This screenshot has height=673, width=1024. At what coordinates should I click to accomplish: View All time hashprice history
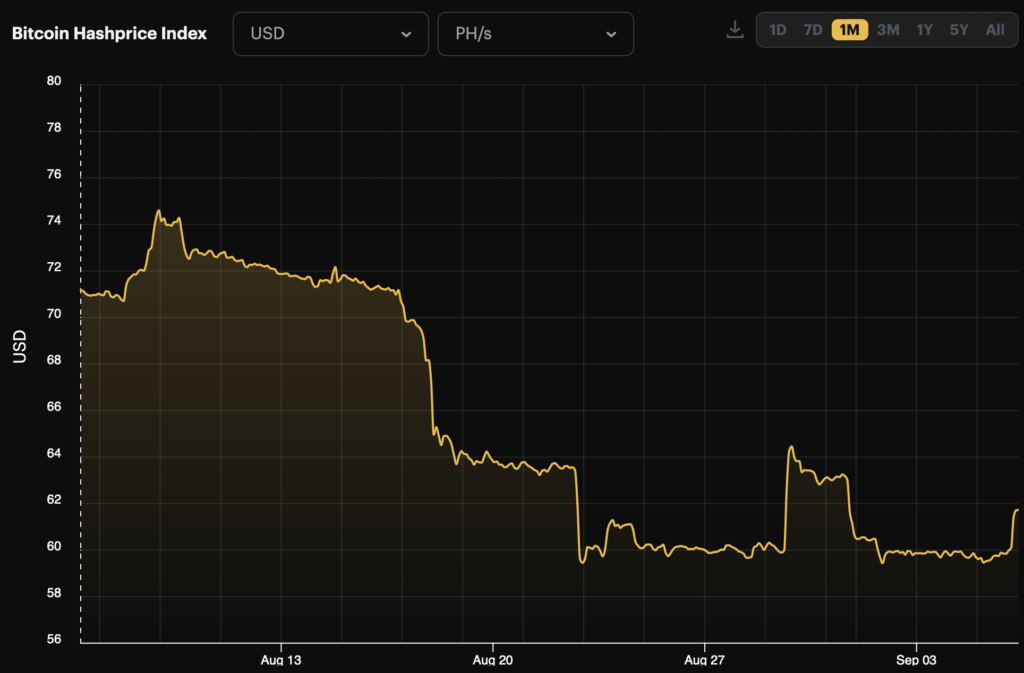point(995,30)
